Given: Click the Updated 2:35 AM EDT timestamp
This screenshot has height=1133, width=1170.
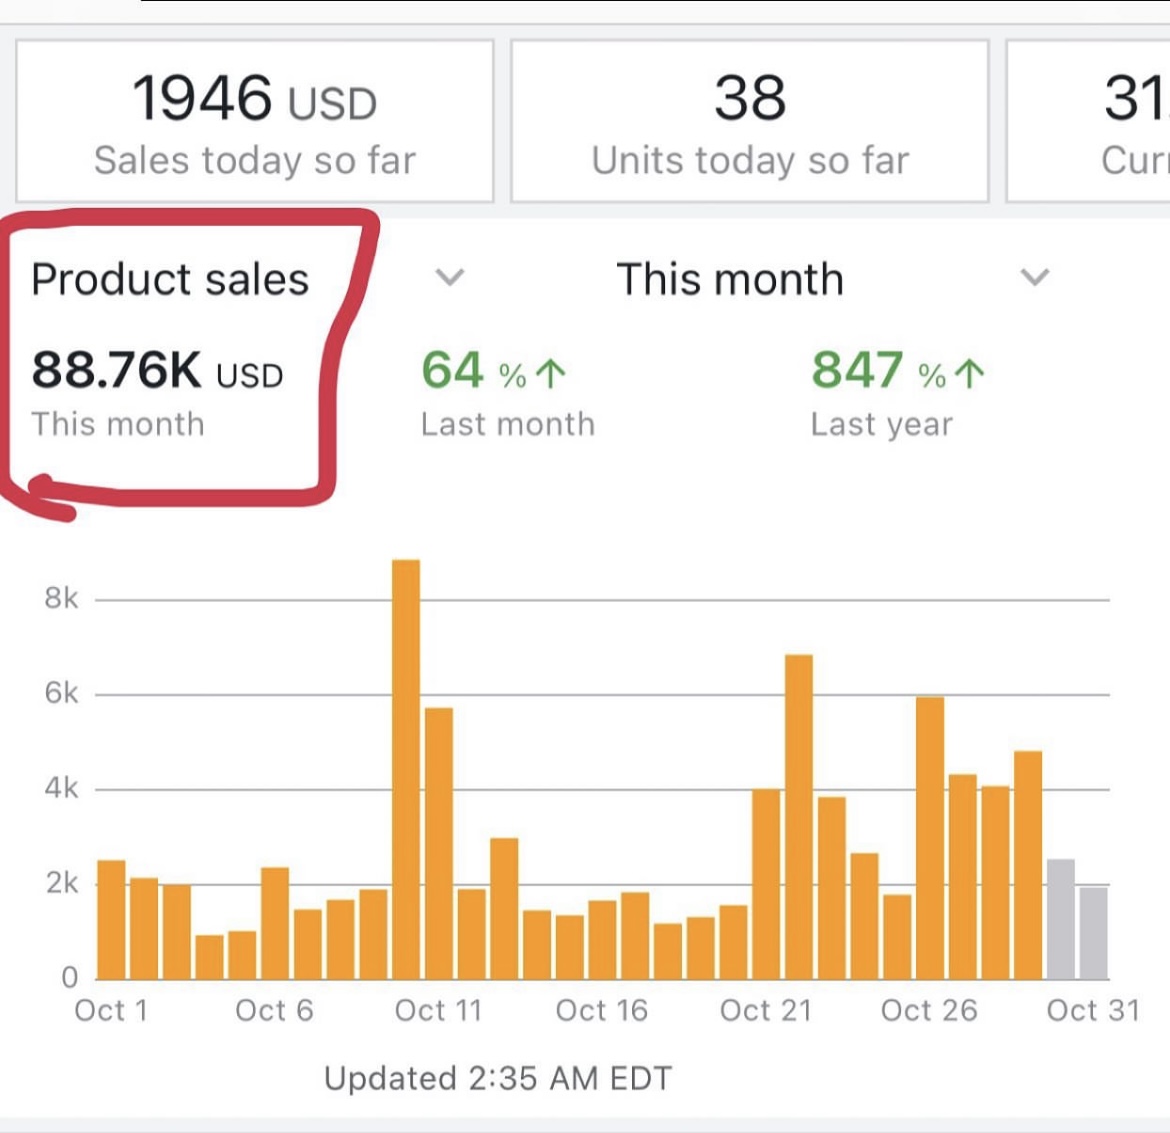Looking at the screenshot, I should coord(498,1078).
